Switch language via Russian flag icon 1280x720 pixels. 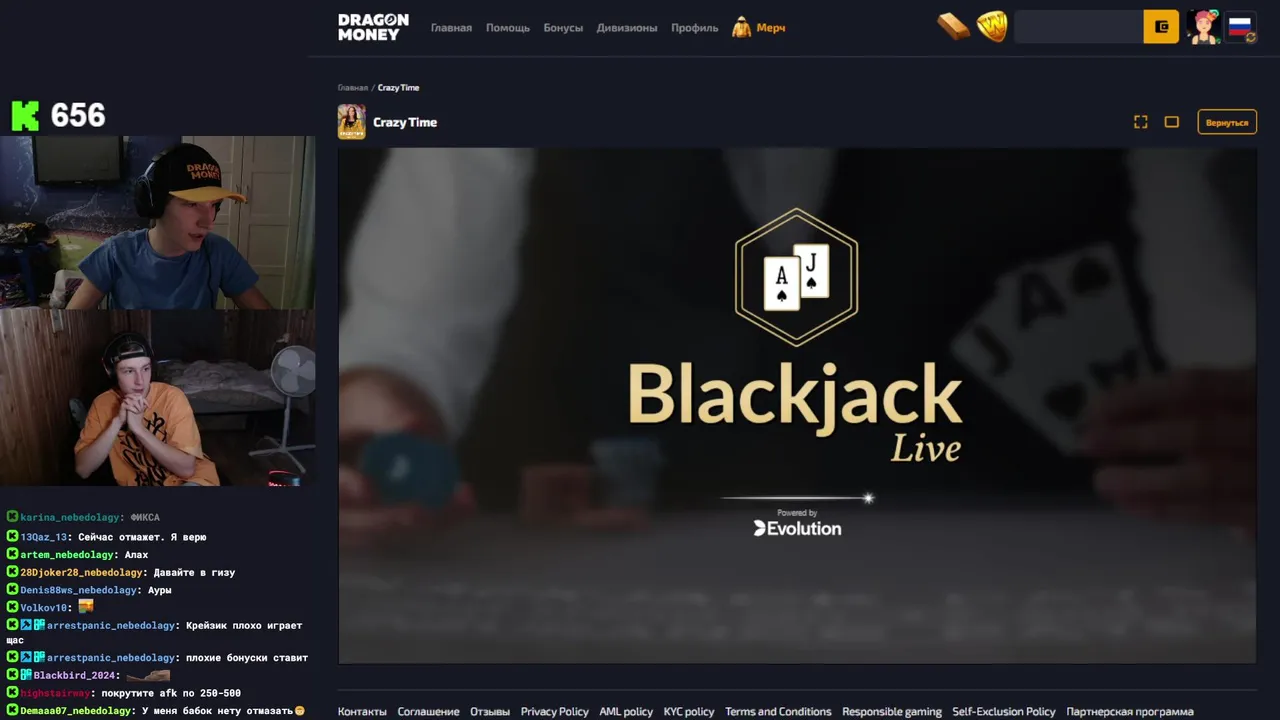pyautogui.click(x=1241, y=27)
